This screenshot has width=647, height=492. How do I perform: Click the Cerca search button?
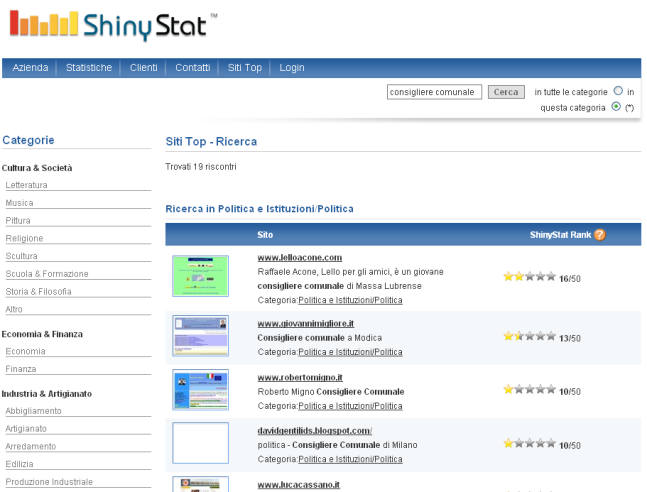506,92
